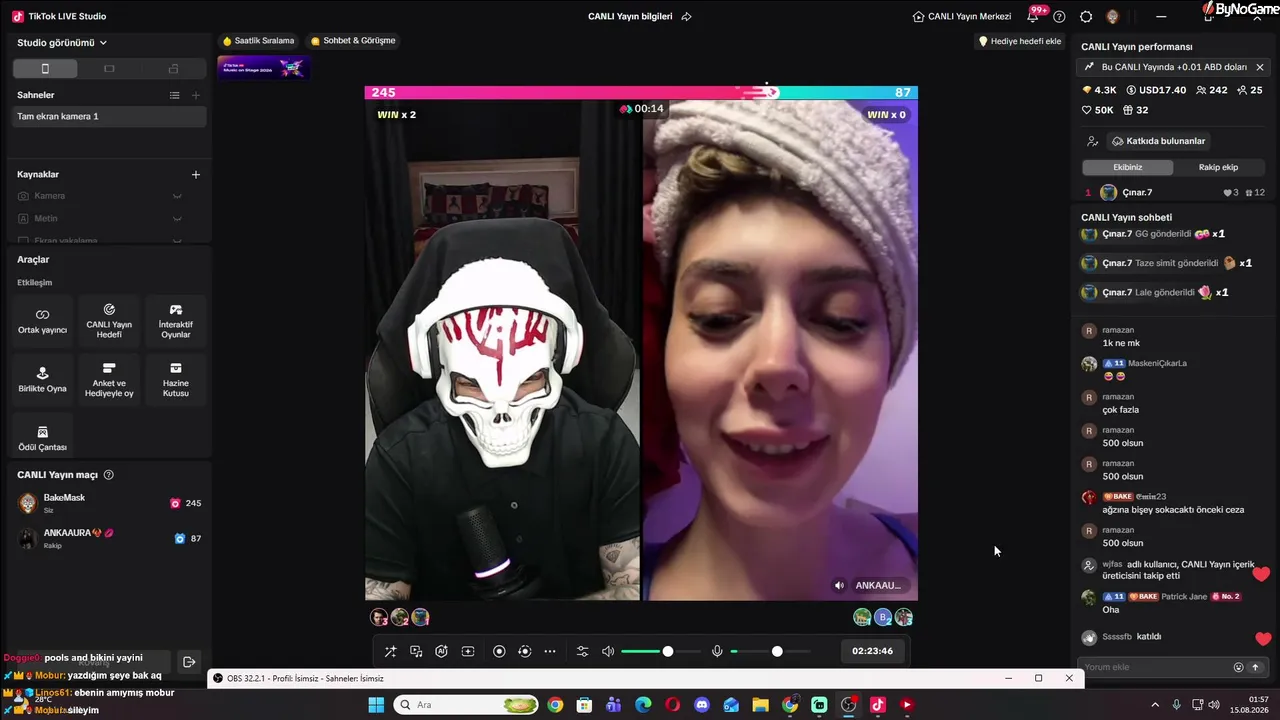This screenshot has height=720, width=1280.
Task: Select the dual-screen layout option
Action: [173, 69]
